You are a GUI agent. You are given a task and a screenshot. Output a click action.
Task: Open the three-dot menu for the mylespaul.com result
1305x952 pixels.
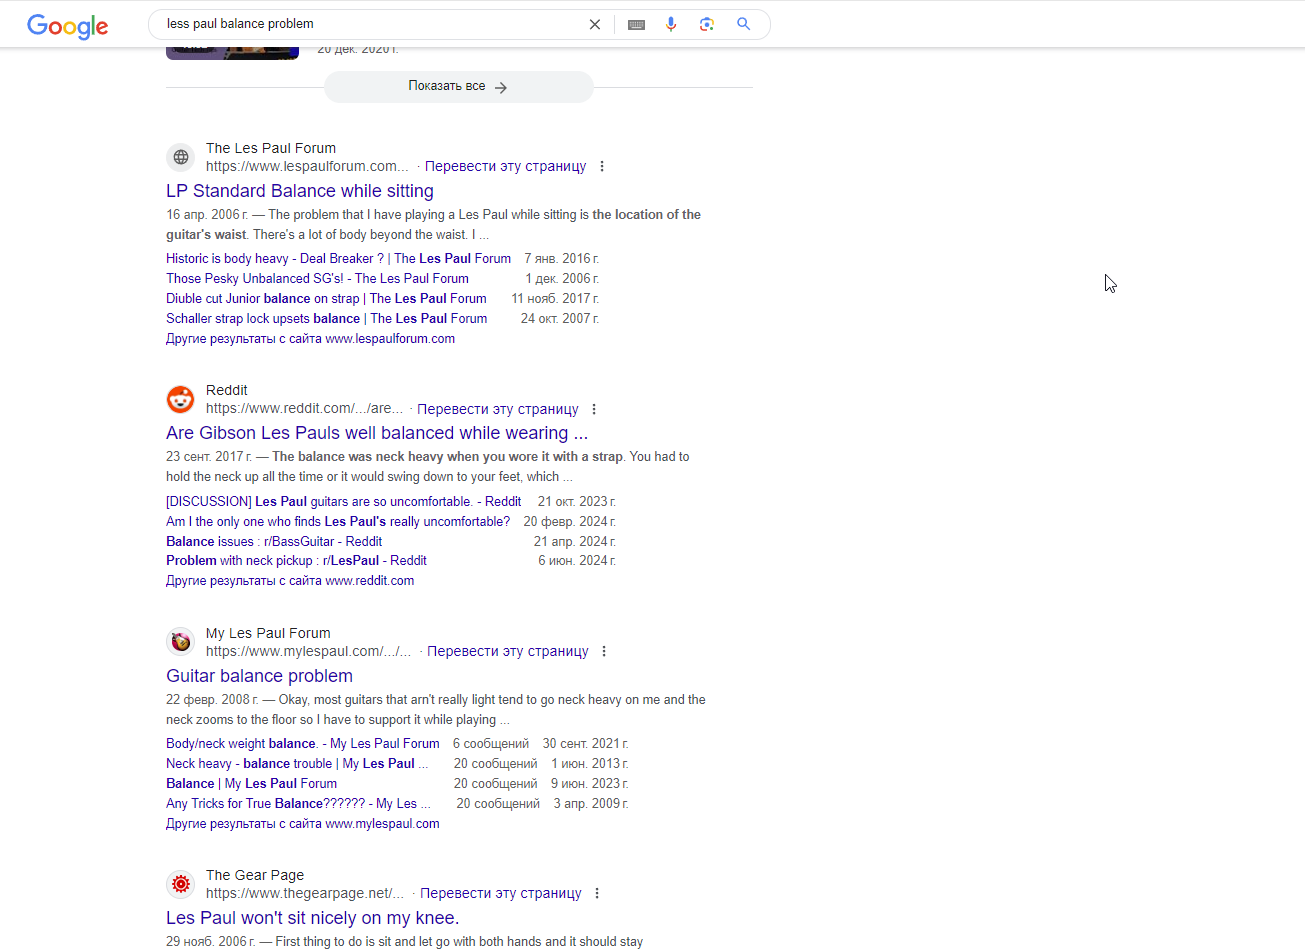[604, 651]
